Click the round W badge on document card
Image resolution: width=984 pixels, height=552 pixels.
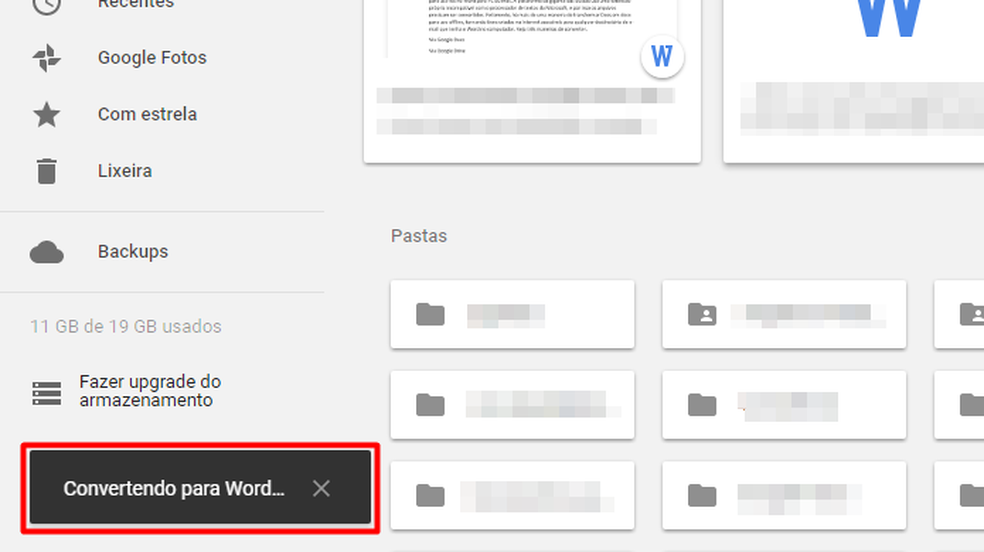click(662, 56)
